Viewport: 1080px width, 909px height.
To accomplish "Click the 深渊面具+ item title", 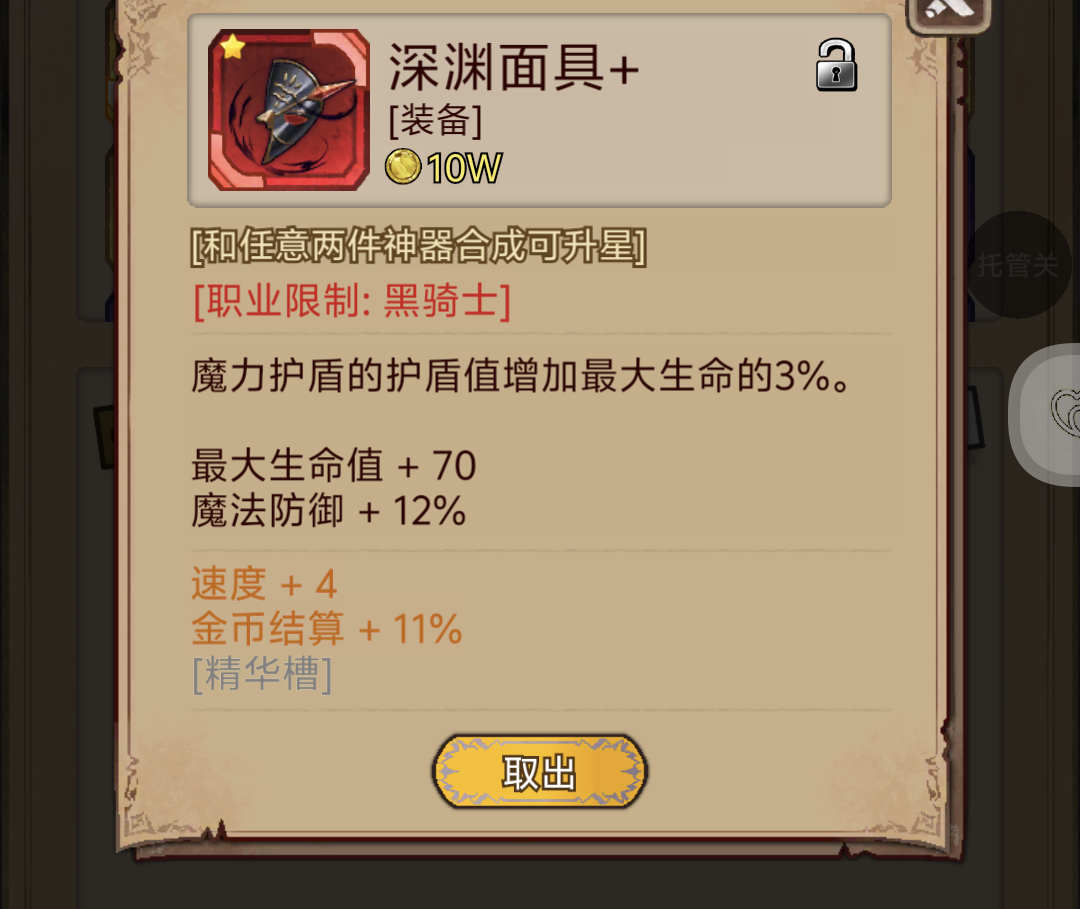I will (514, 67).
